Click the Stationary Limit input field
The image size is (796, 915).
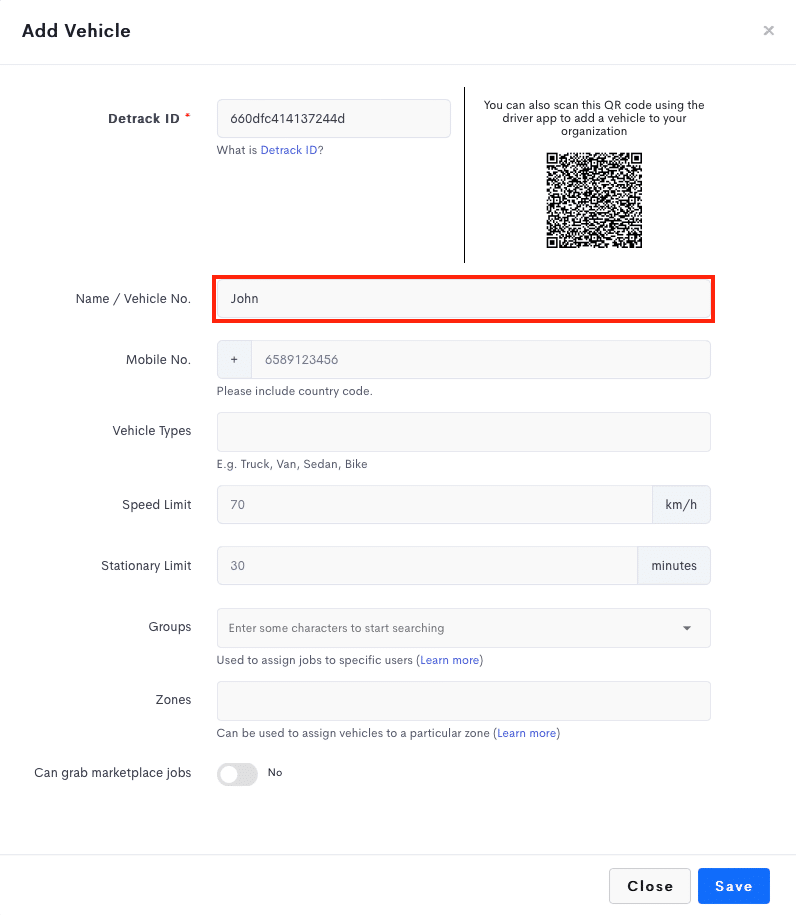427,565
